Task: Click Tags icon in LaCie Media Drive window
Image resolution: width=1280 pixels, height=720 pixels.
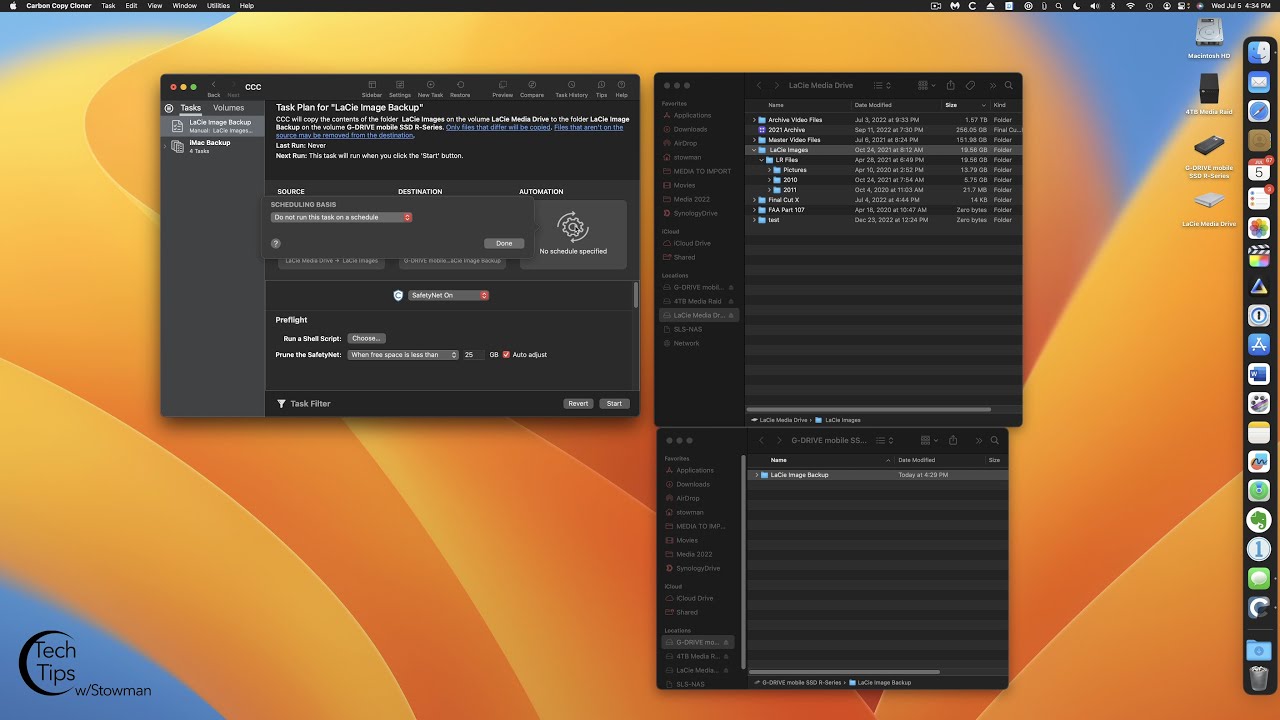Action: (970, 86)
